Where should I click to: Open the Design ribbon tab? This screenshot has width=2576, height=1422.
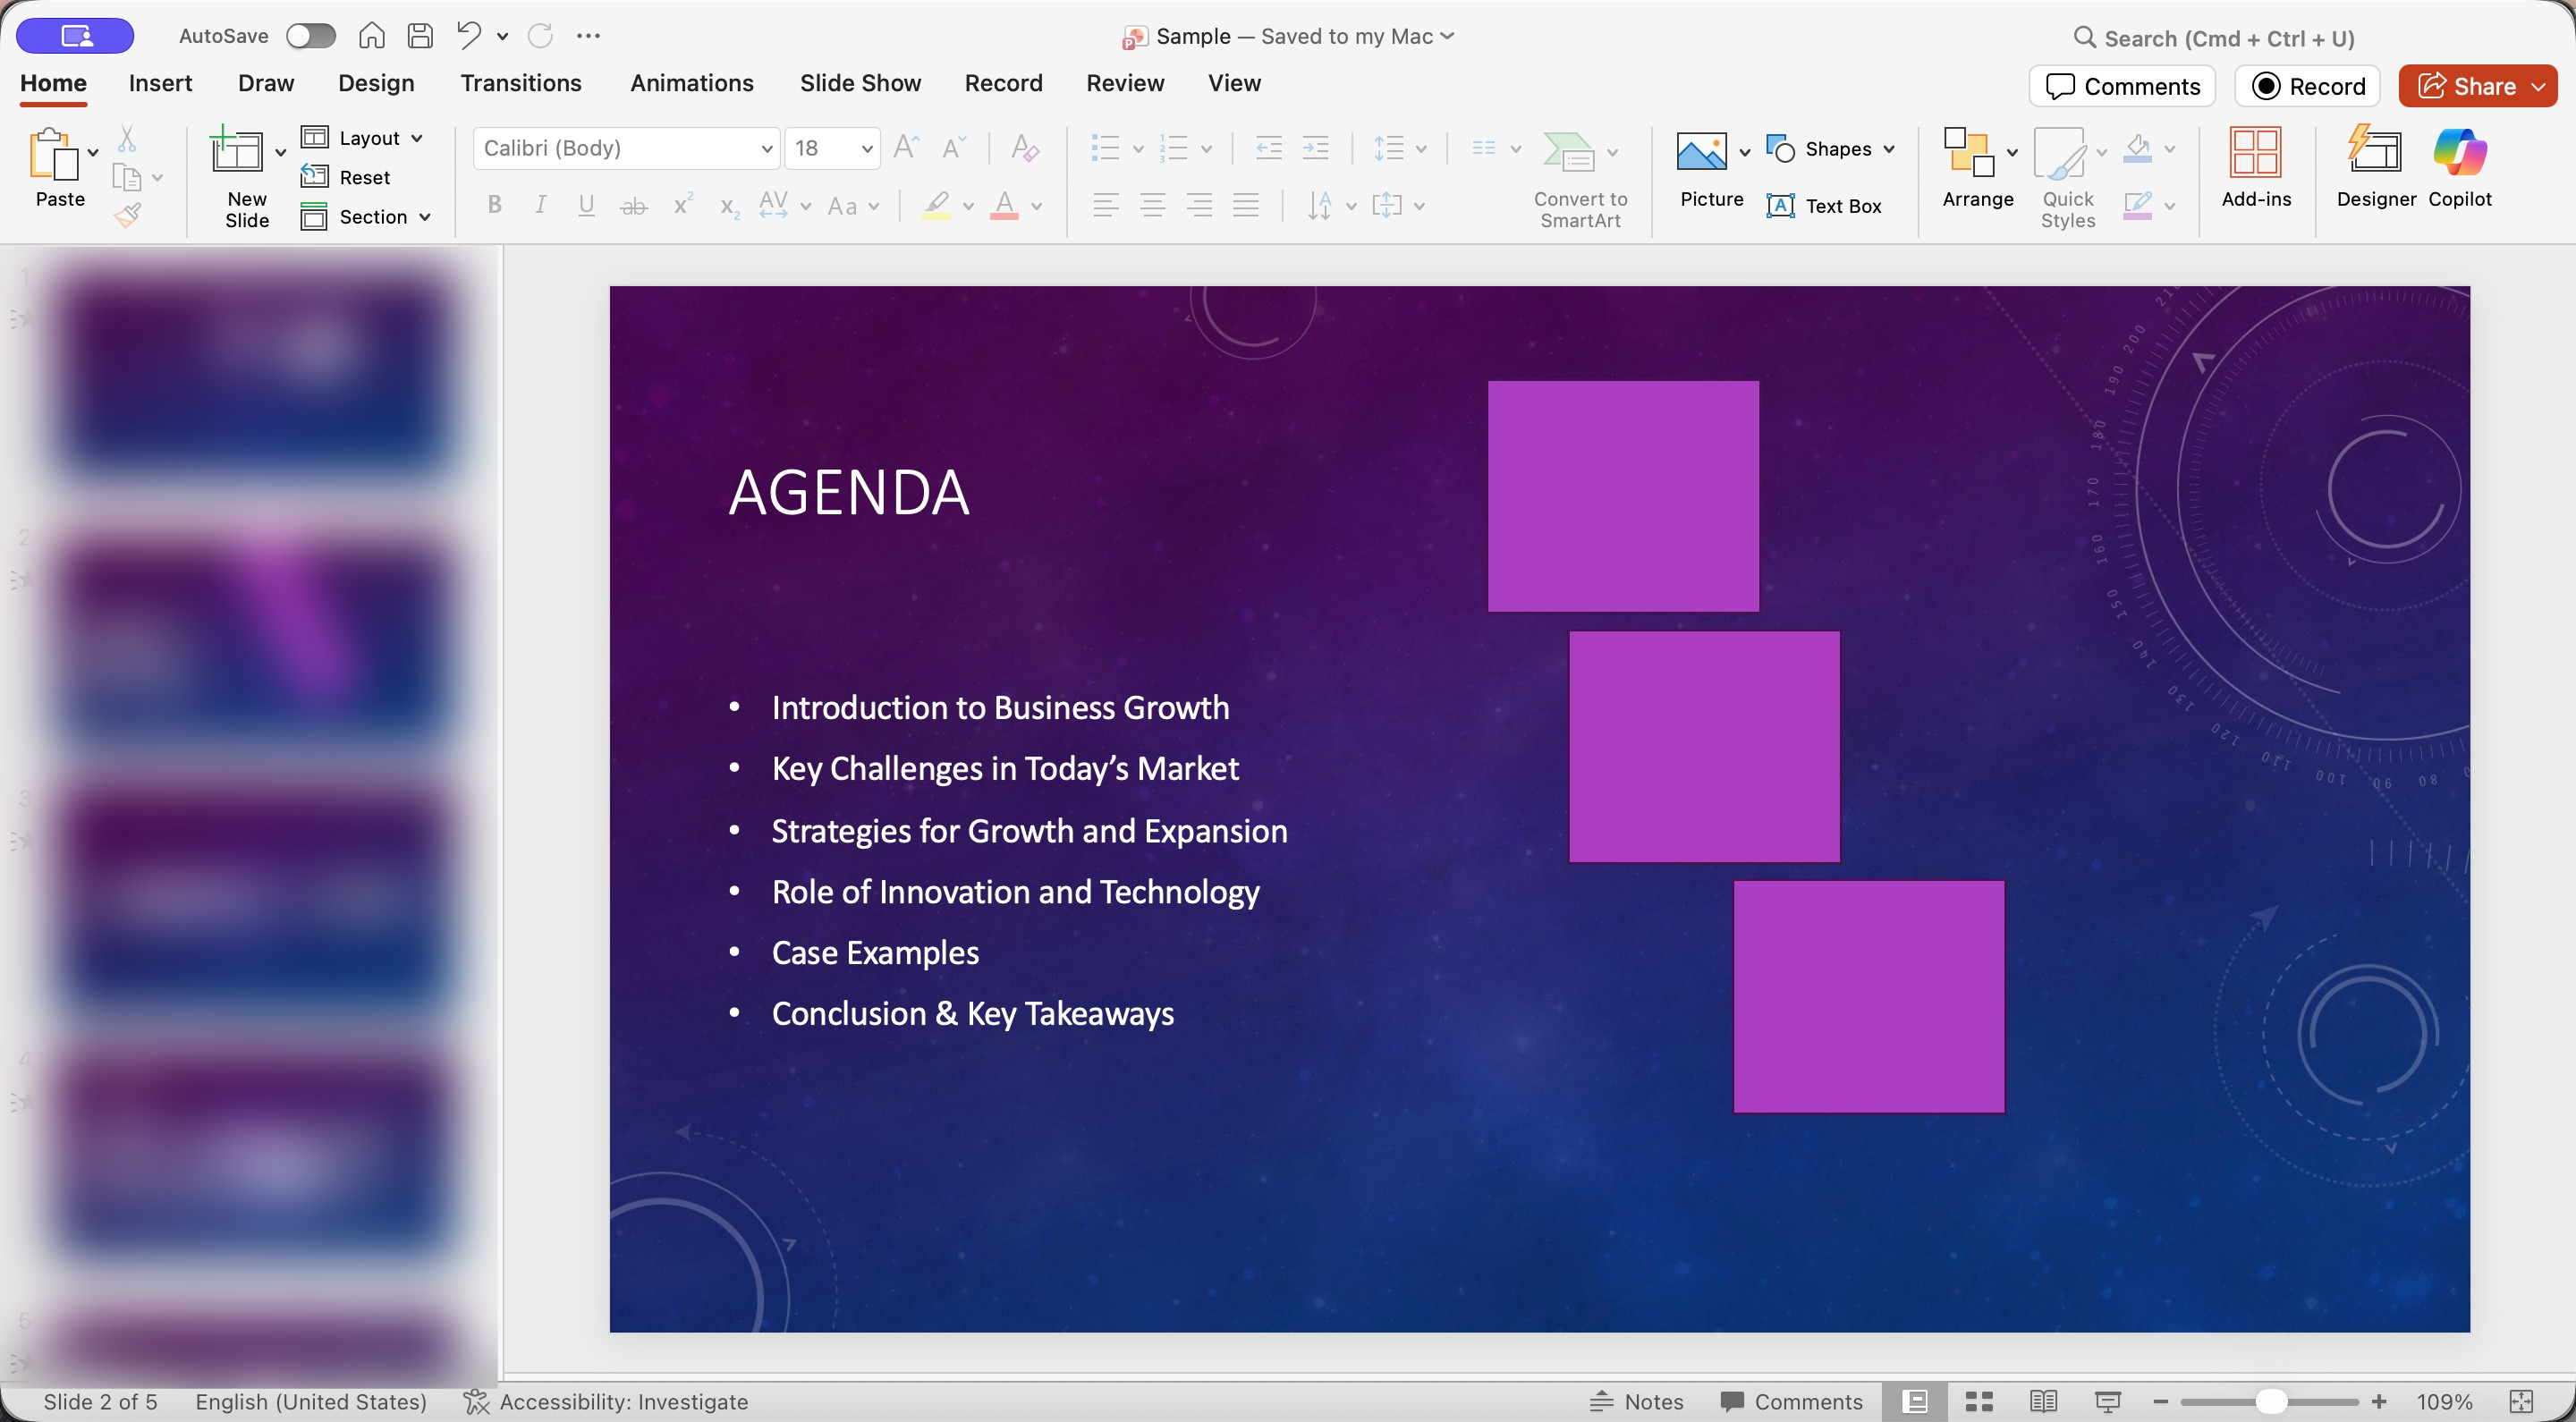coord(375,83)
